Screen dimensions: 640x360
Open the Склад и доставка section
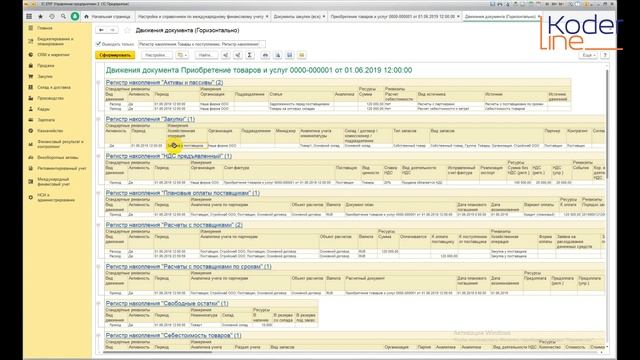click(54, 87)
